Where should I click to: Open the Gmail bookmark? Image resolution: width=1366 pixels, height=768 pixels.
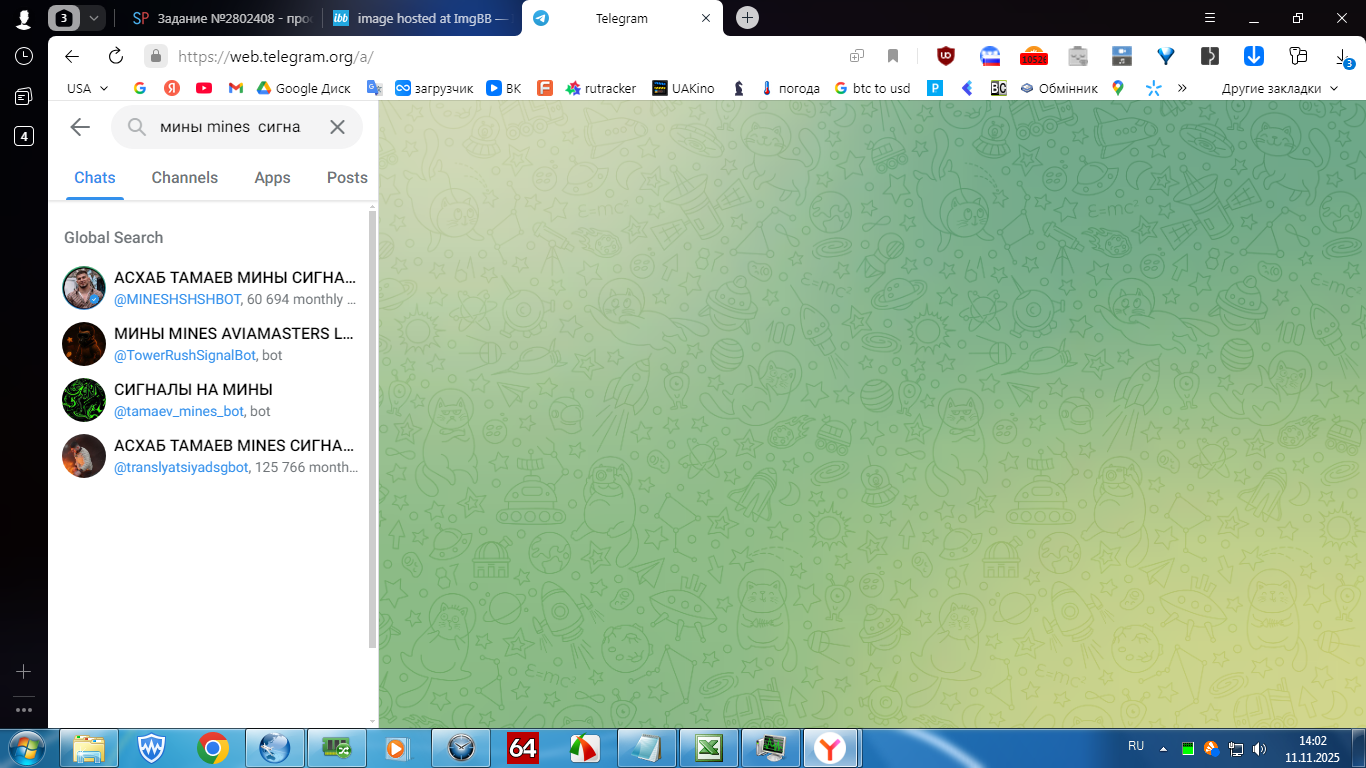click(236, 88)
